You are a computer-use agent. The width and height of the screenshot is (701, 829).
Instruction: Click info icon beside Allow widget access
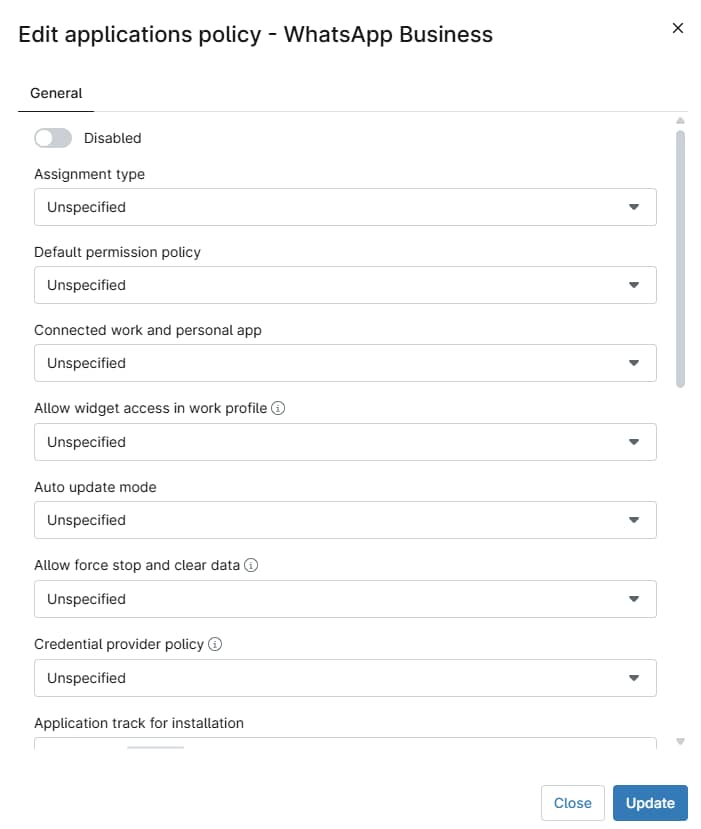(279, 408)
